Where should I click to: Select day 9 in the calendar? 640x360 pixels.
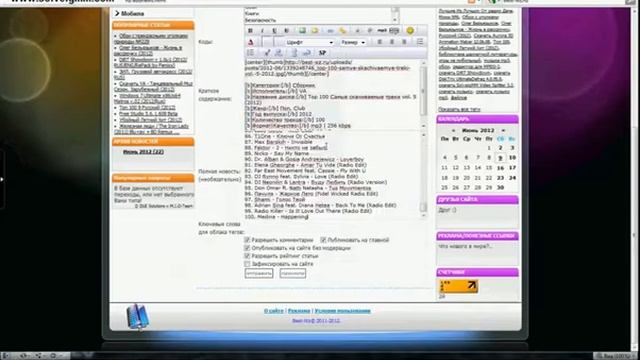tap(500, 158)
